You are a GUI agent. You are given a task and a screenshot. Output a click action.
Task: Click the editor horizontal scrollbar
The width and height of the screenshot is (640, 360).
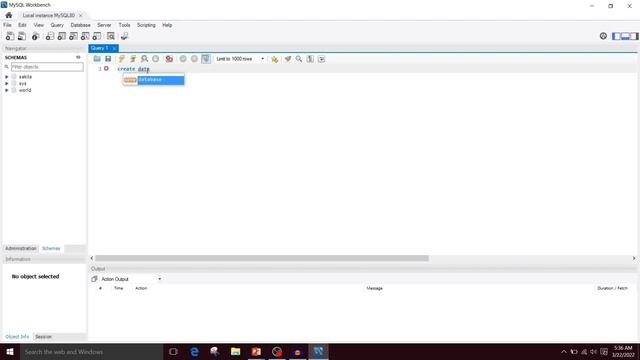click(262, 258)
